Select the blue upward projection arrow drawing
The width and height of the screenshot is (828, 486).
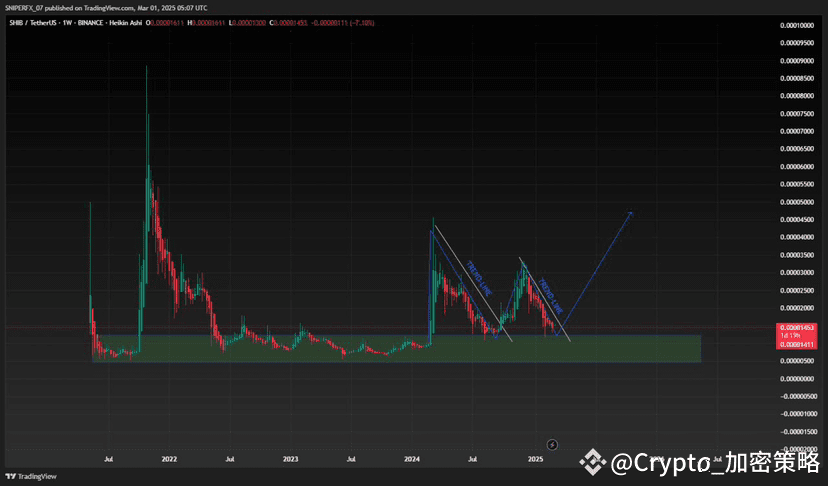pyautogui.click(x=594, y=274)
